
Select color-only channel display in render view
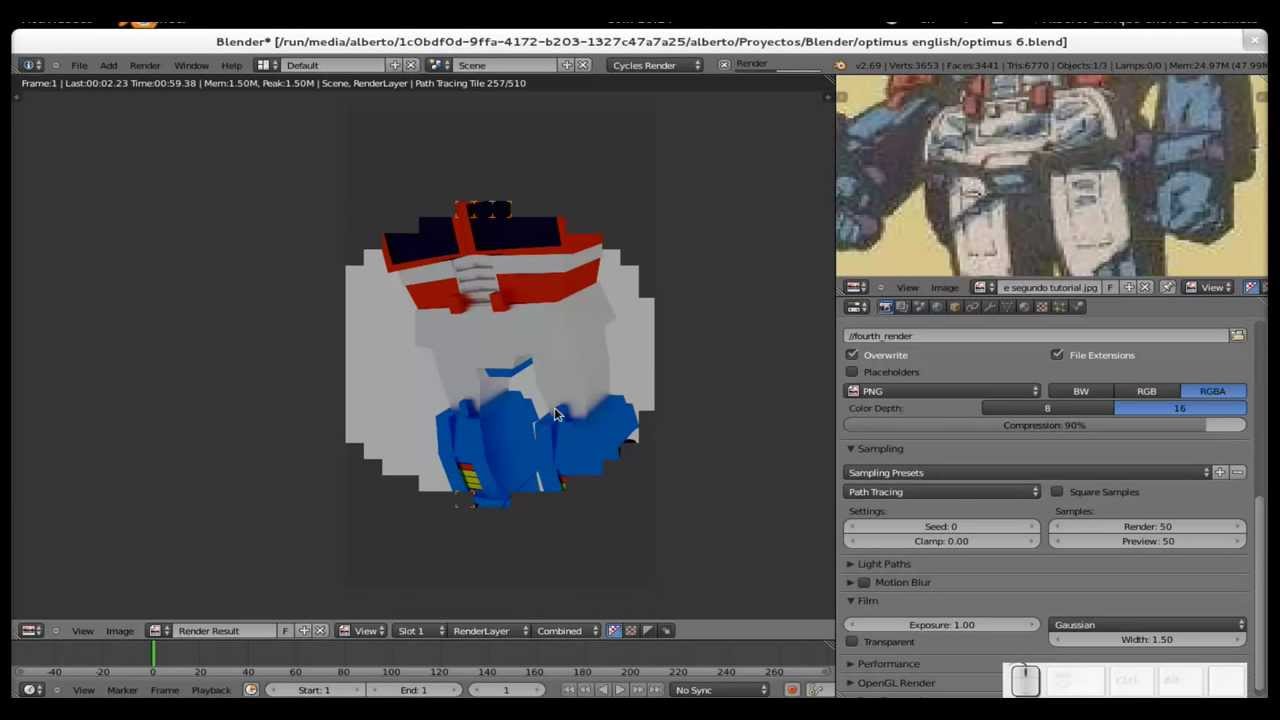pyautogui.click(x=631, y=631)
